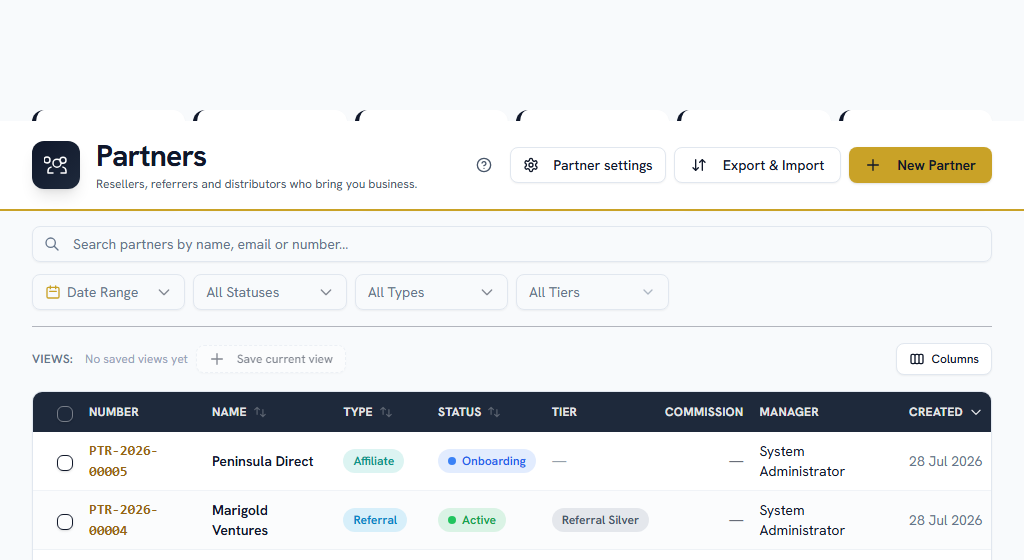Open the Date Range filter
Screen dimensions: 1024x560
tap(108, 292)
